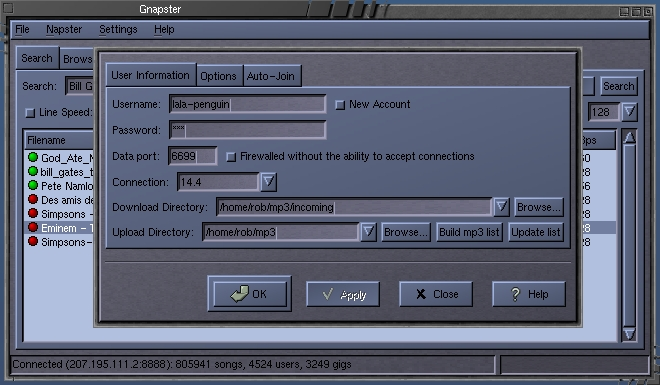Click the red dot beside the last Simpsons- result

pos(33,241)
